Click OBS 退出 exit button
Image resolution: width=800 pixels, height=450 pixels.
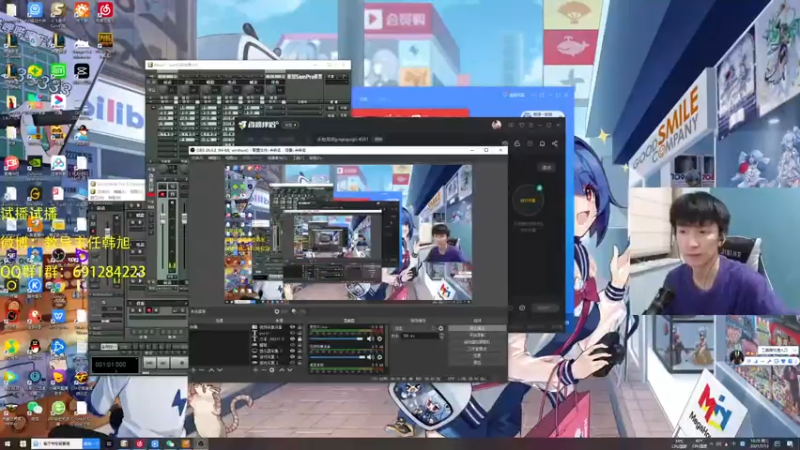tap(477, 362)
